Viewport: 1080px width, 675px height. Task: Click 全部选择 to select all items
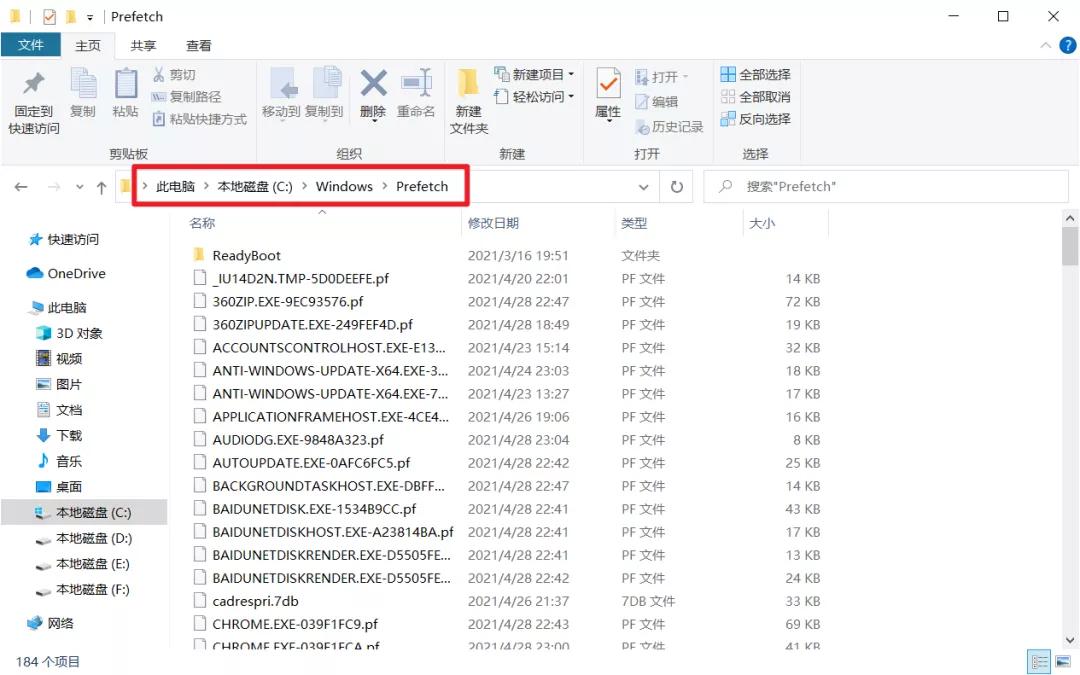pyautogui.click(x=755, y=74)
